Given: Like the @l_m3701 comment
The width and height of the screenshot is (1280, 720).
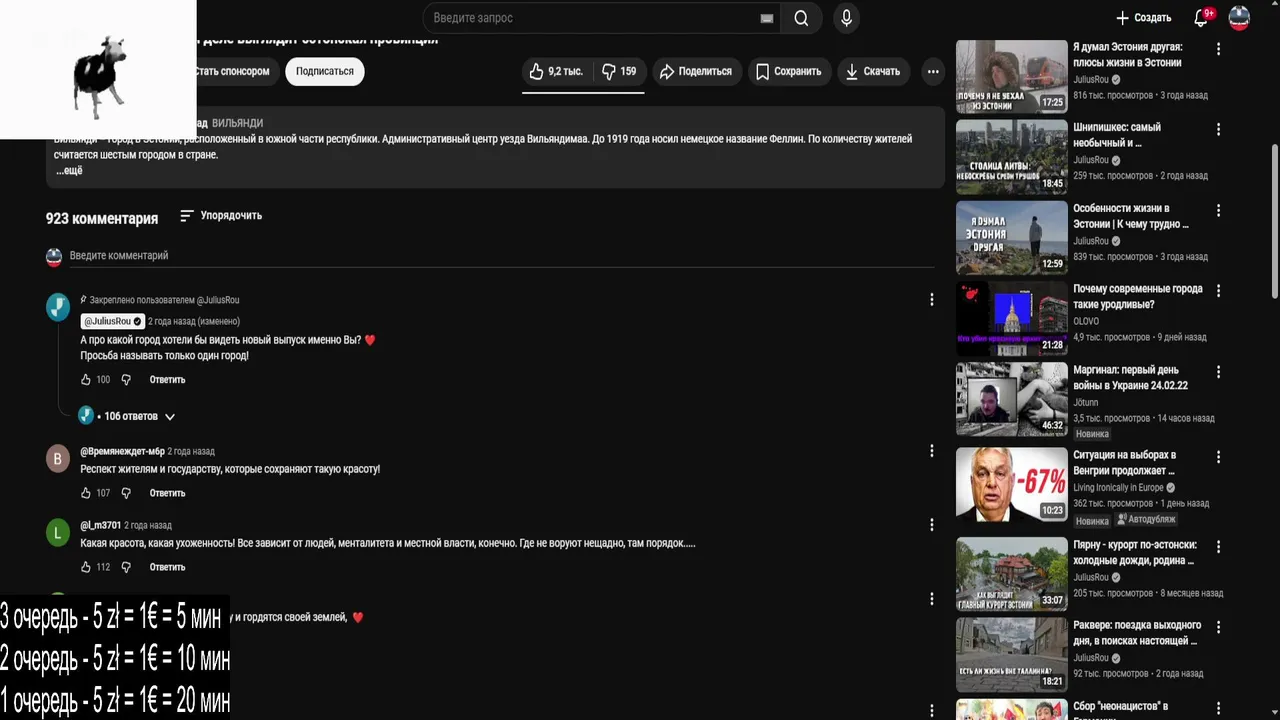Looking at the screenshot, I should 86,567.
